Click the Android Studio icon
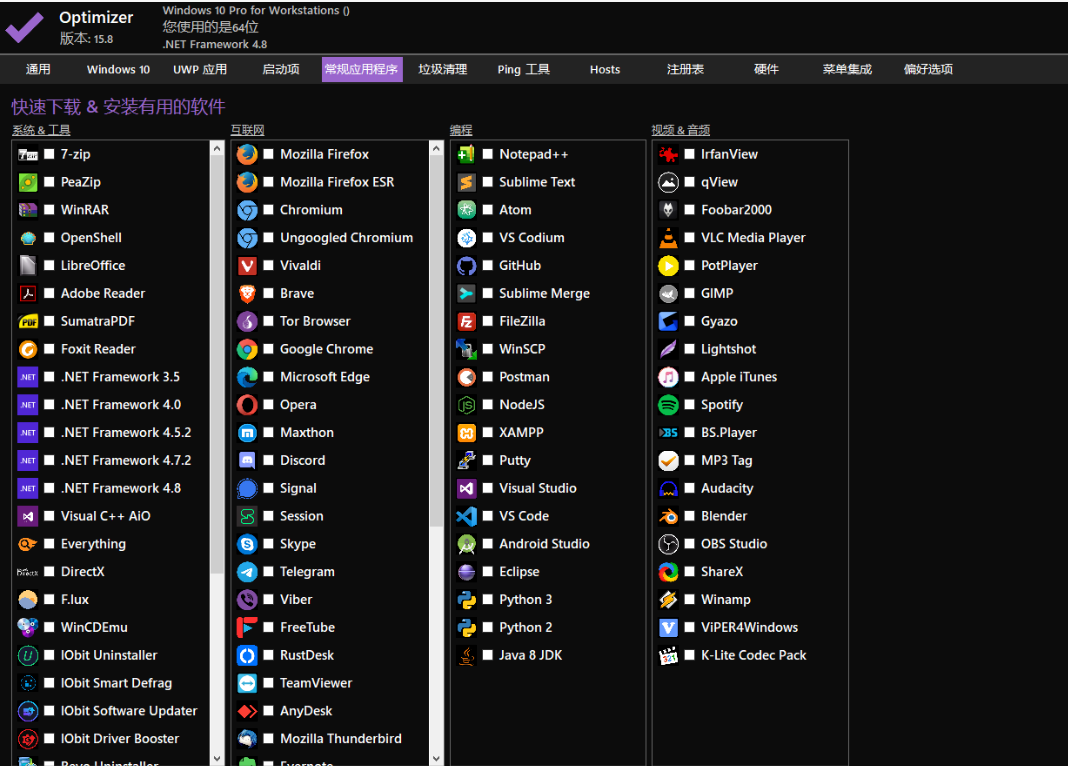This screenshot has height=766, width=1068. click(x=467, y=544)
